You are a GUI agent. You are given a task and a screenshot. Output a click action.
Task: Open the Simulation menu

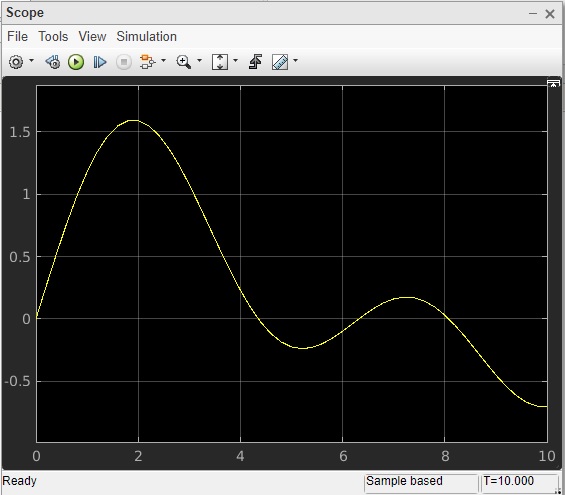[x=147, y=36]
